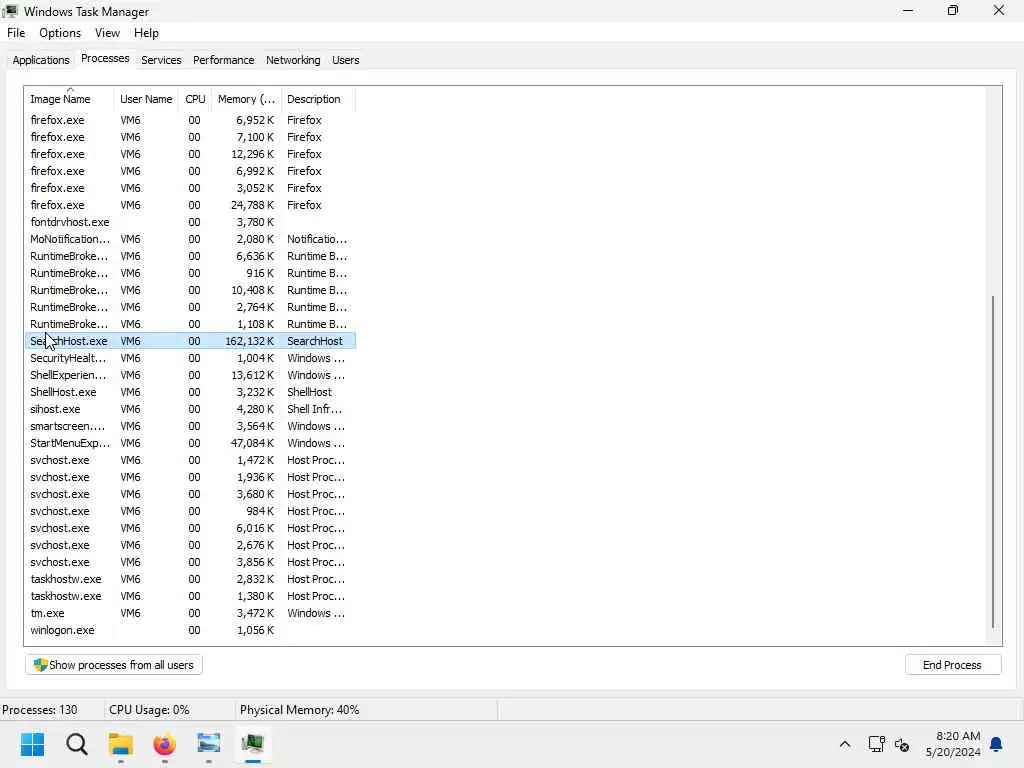Select the winlogon.exe process
The width and height of the screenshot is (1024, 768).
[190, 630]
